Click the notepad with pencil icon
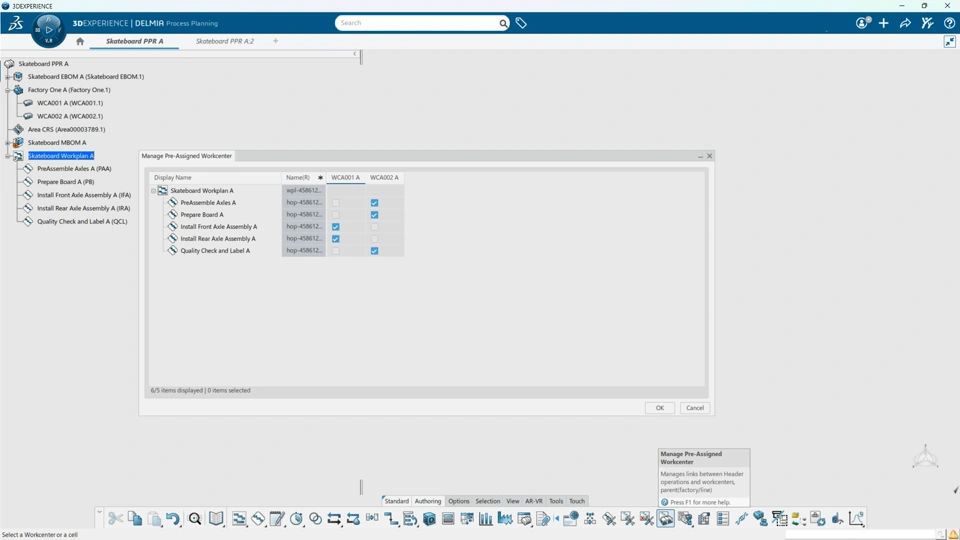Image resolution: width=960 pixels, height=540 pixels. tap(277, 519)
